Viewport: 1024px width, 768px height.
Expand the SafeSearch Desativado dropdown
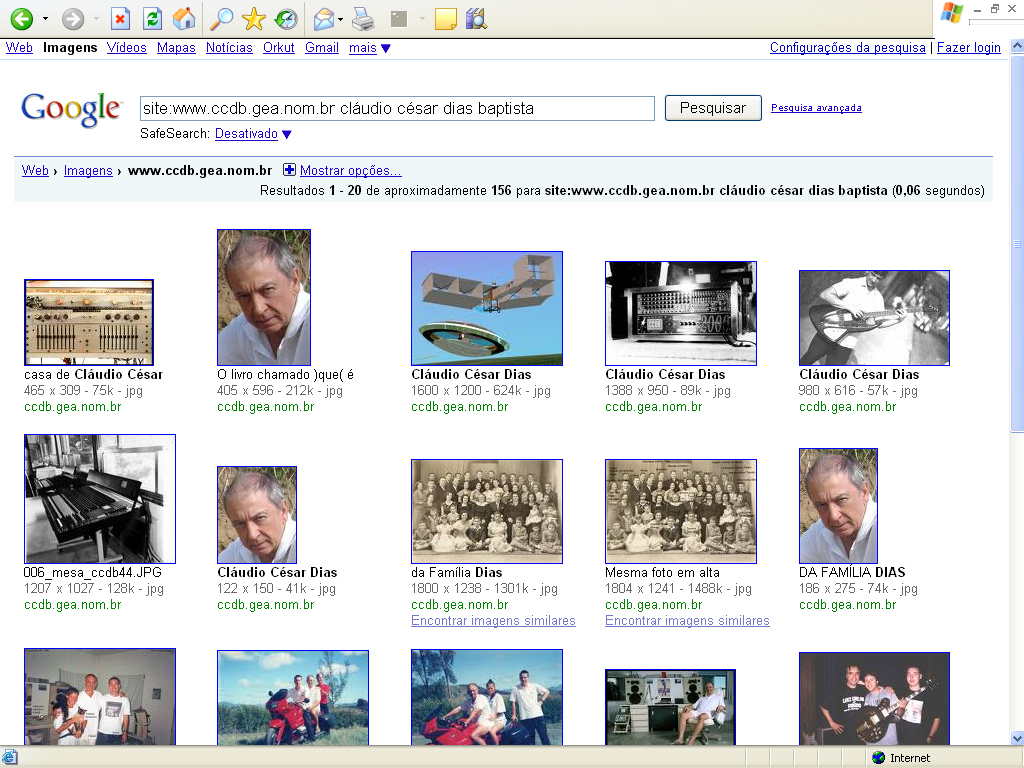click(286, 134)
